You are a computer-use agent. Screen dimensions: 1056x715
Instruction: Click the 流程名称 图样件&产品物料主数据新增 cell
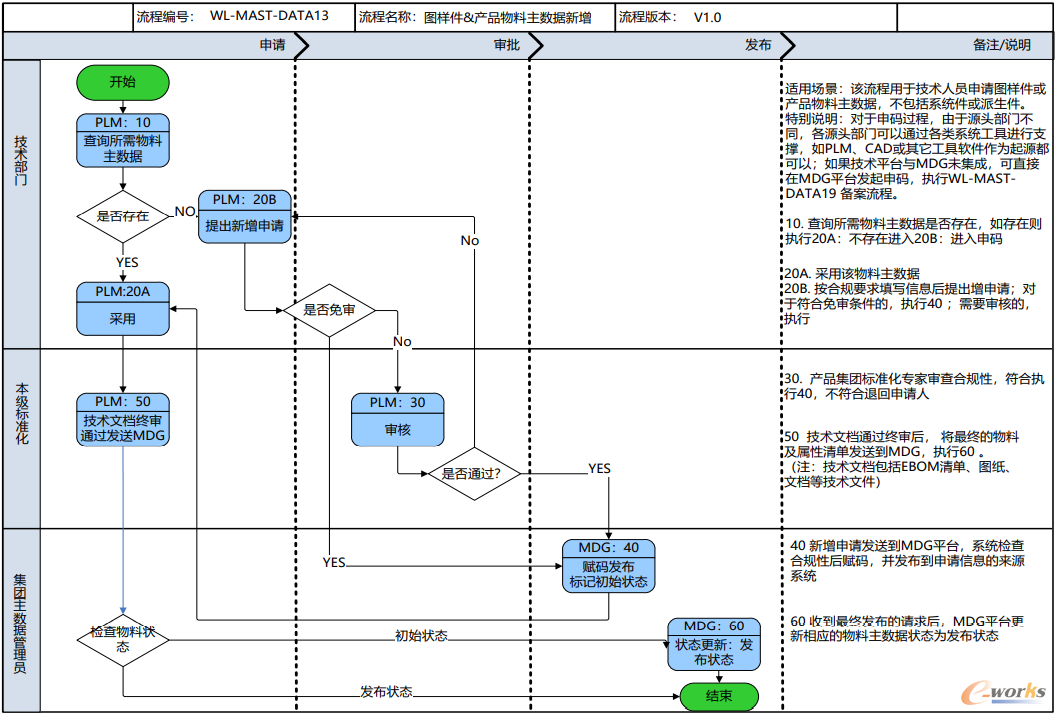(485, 18)
